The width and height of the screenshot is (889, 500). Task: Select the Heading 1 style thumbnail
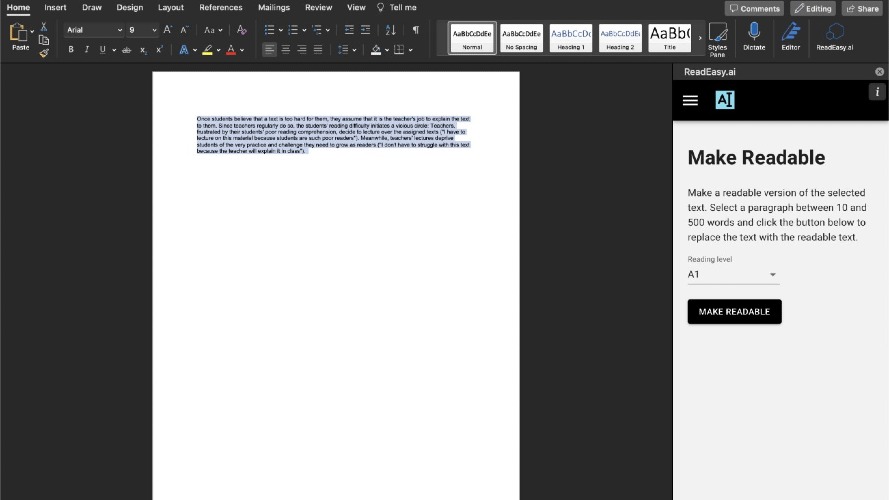(x=570, y=38)
